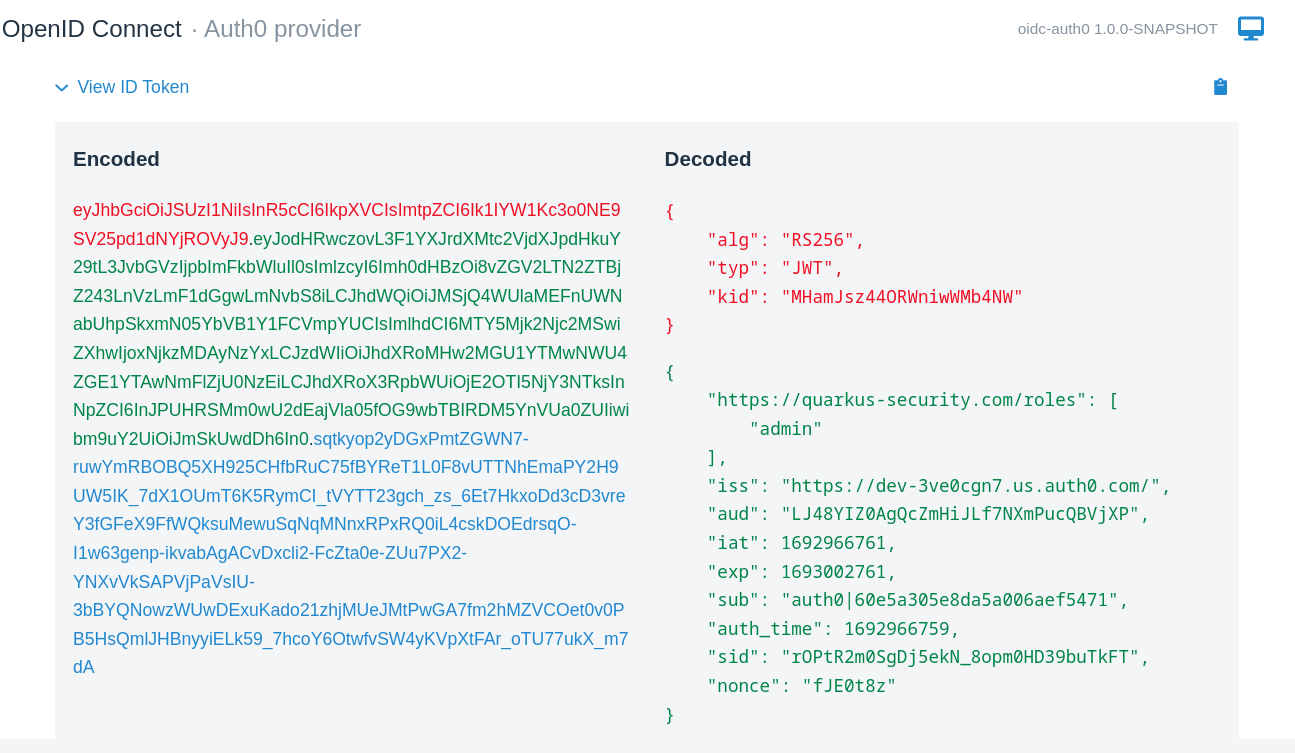1295x753 pixels.
Task: Click the monitor icon in the header
Action: [x=1250, y=28]
